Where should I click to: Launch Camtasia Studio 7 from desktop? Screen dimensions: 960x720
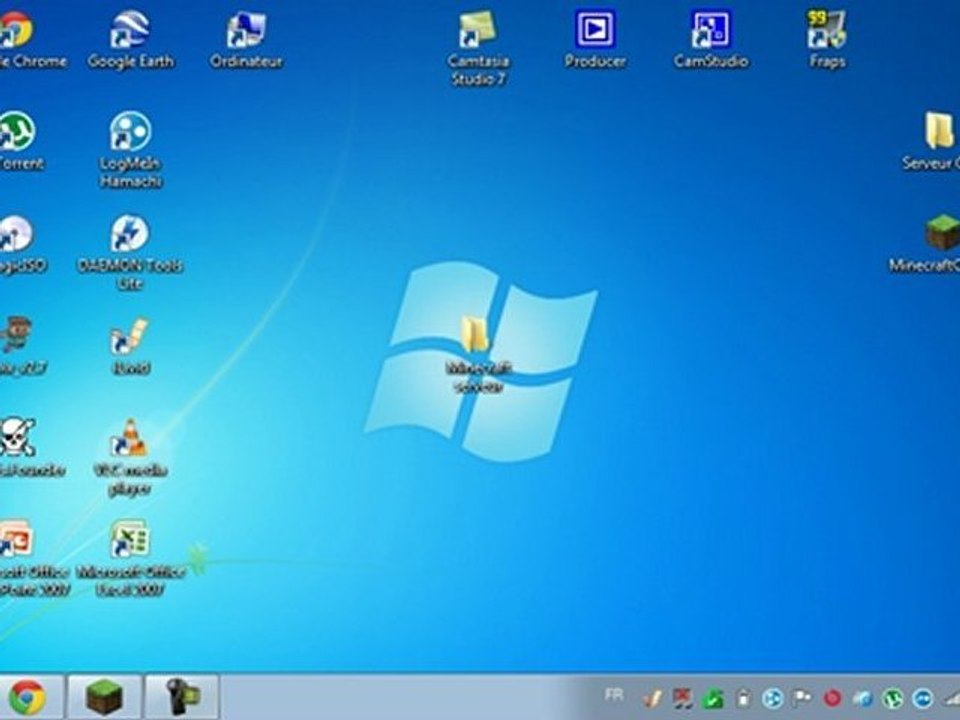(x=478, y=48)
